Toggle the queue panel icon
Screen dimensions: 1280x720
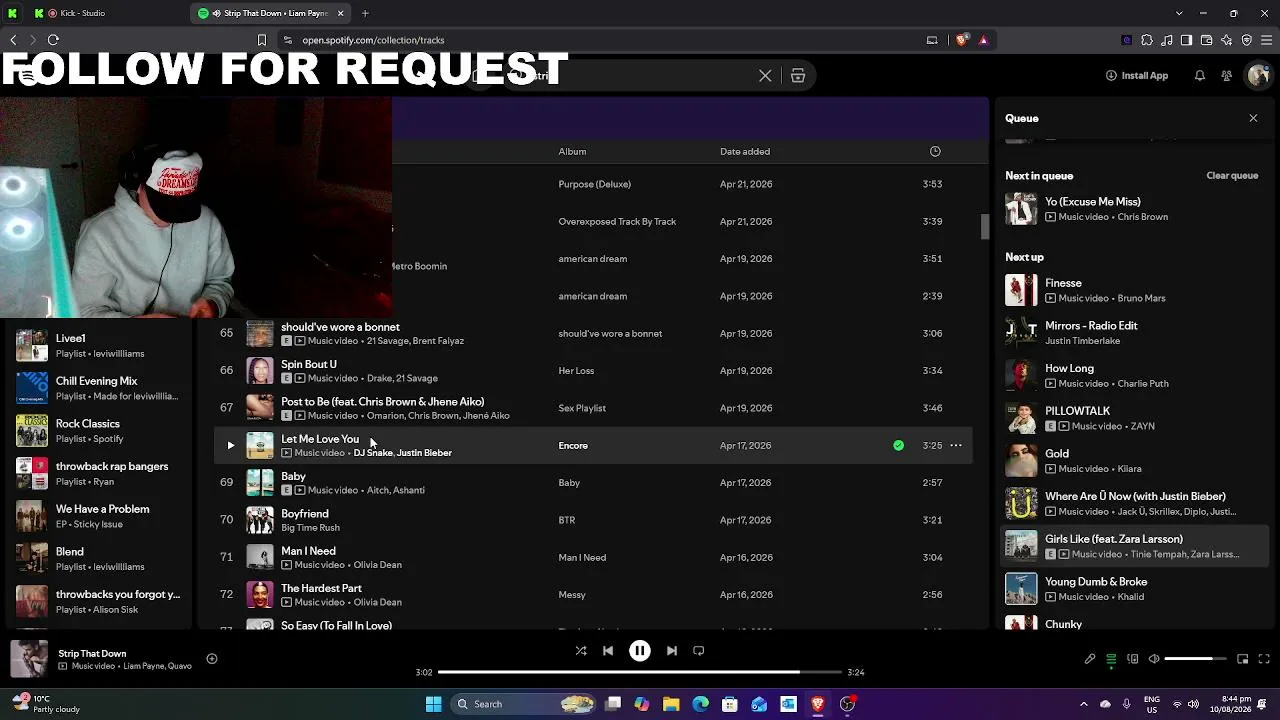[1111, 659]
